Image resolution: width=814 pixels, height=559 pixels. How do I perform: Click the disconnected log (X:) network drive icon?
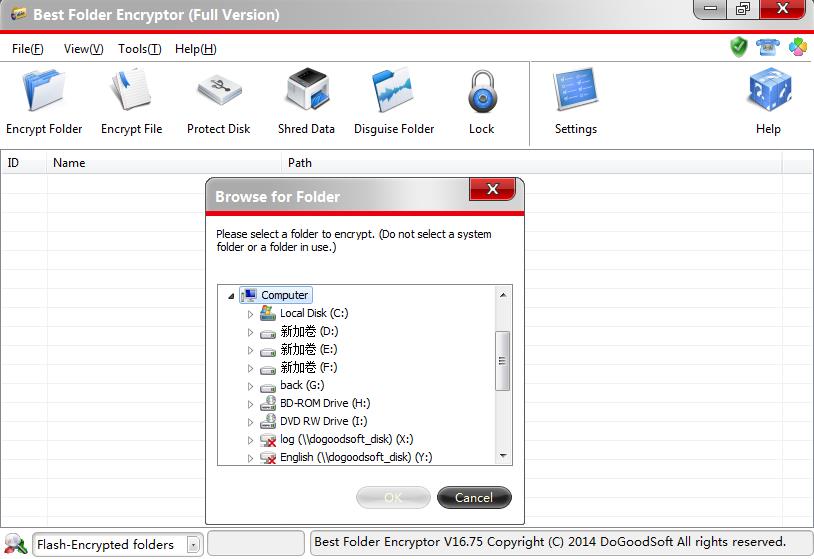tap(268, 440)
